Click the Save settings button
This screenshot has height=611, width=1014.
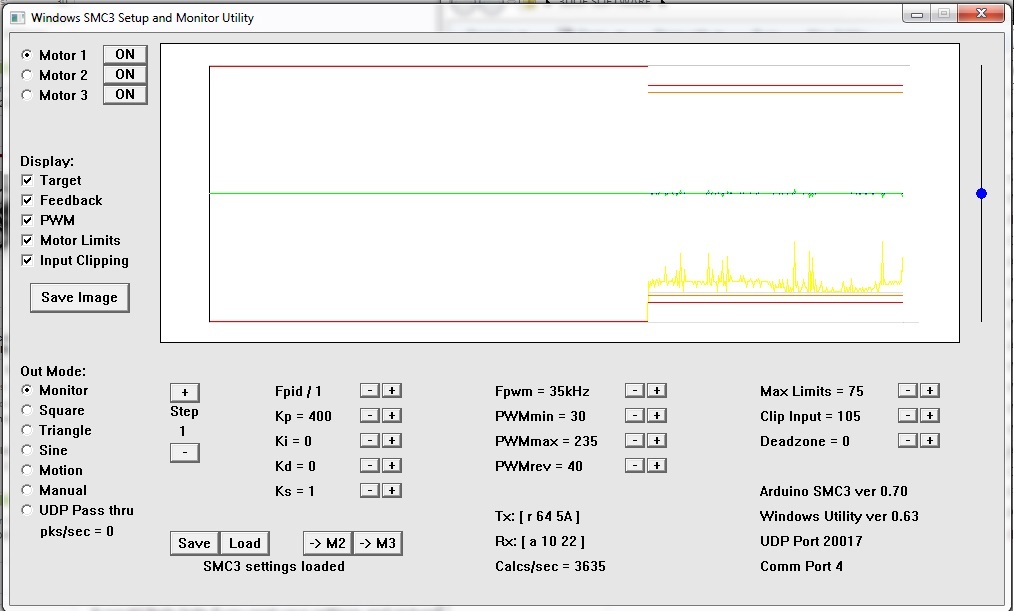(195, 543)
